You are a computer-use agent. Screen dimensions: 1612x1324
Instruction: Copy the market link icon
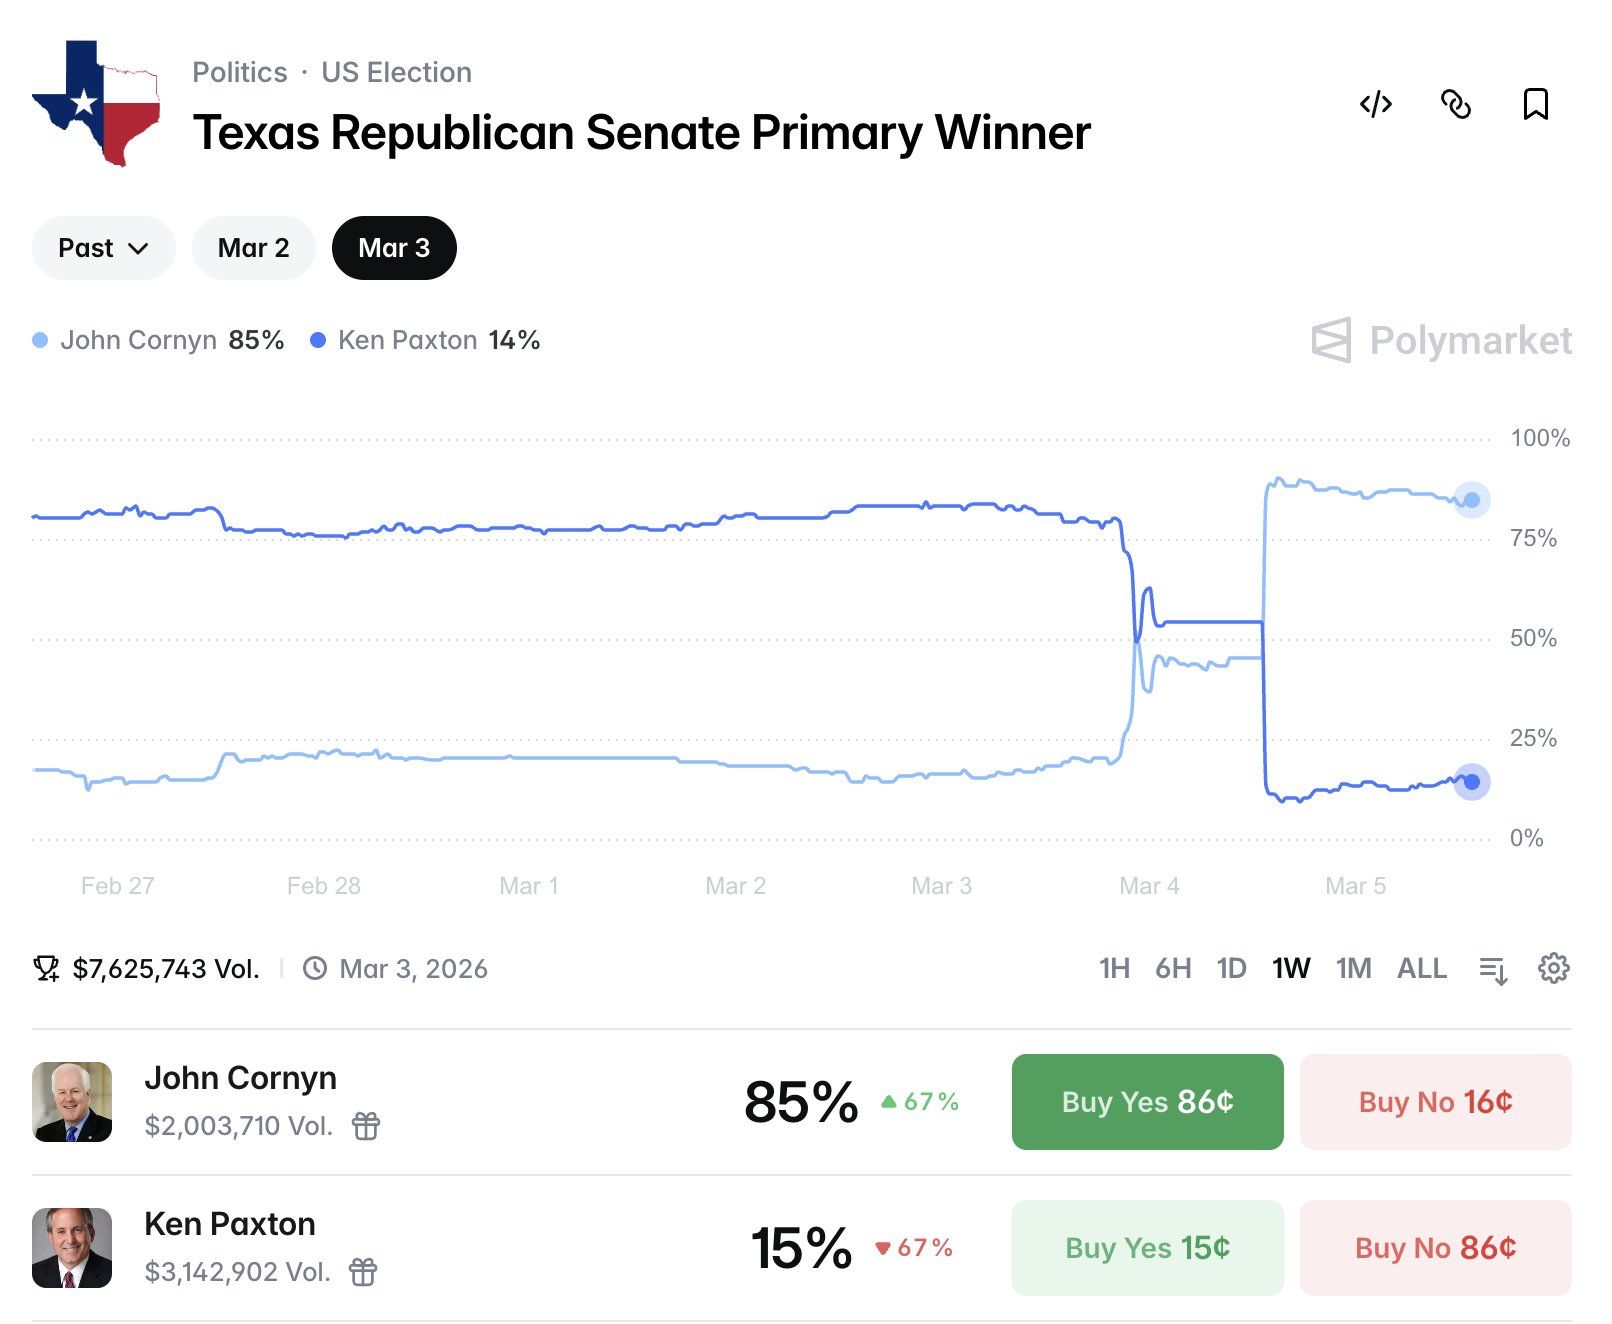[x=1456, y=104]
